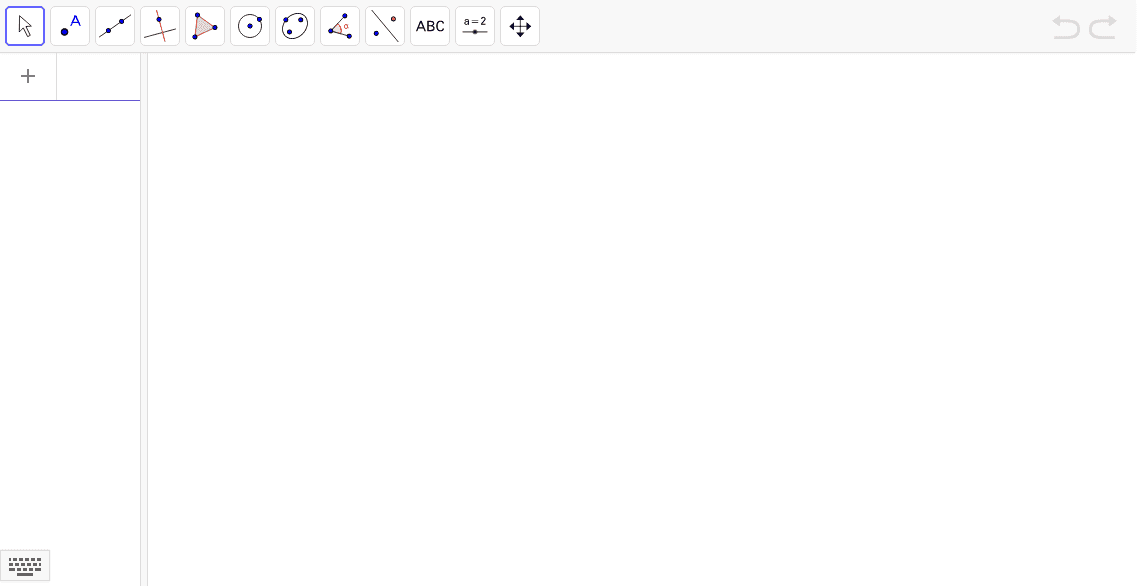Pick the Angle measurement tool

coord(340,26)
